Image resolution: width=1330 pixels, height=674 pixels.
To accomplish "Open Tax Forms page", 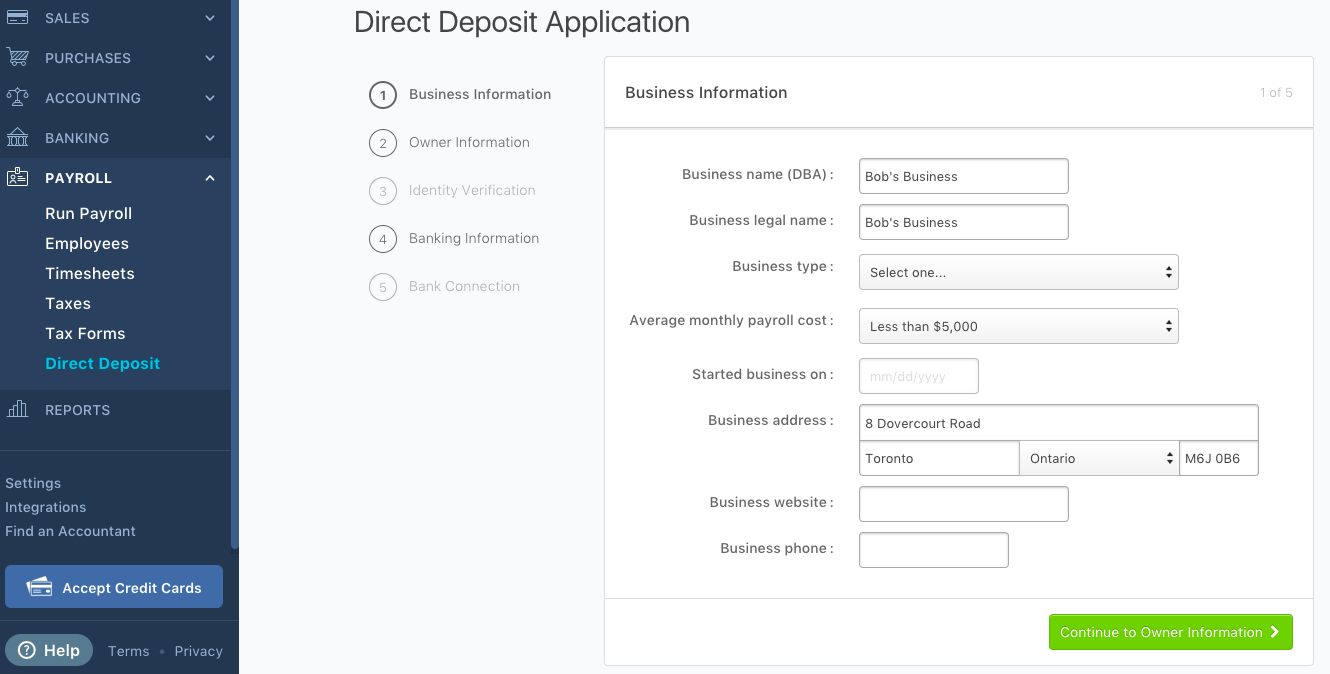I will (x=85, y=333).
